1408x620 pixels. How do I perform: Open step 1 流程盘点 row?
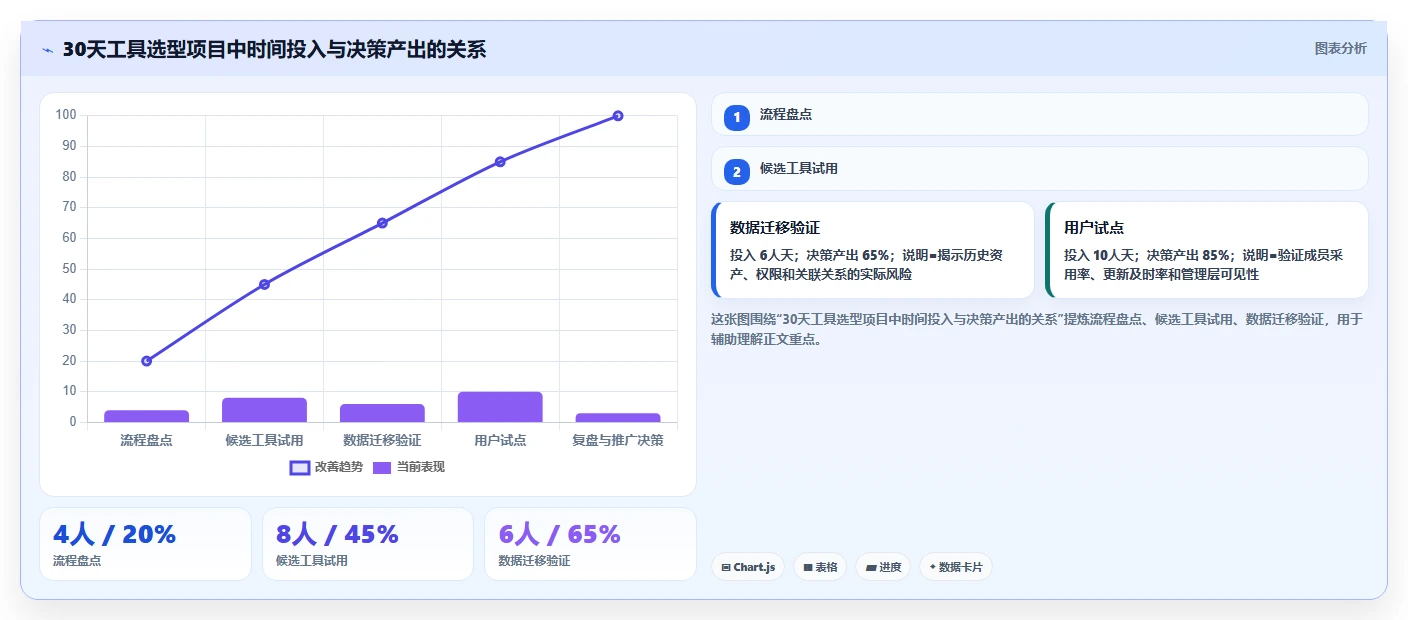tap(1040, 114)
